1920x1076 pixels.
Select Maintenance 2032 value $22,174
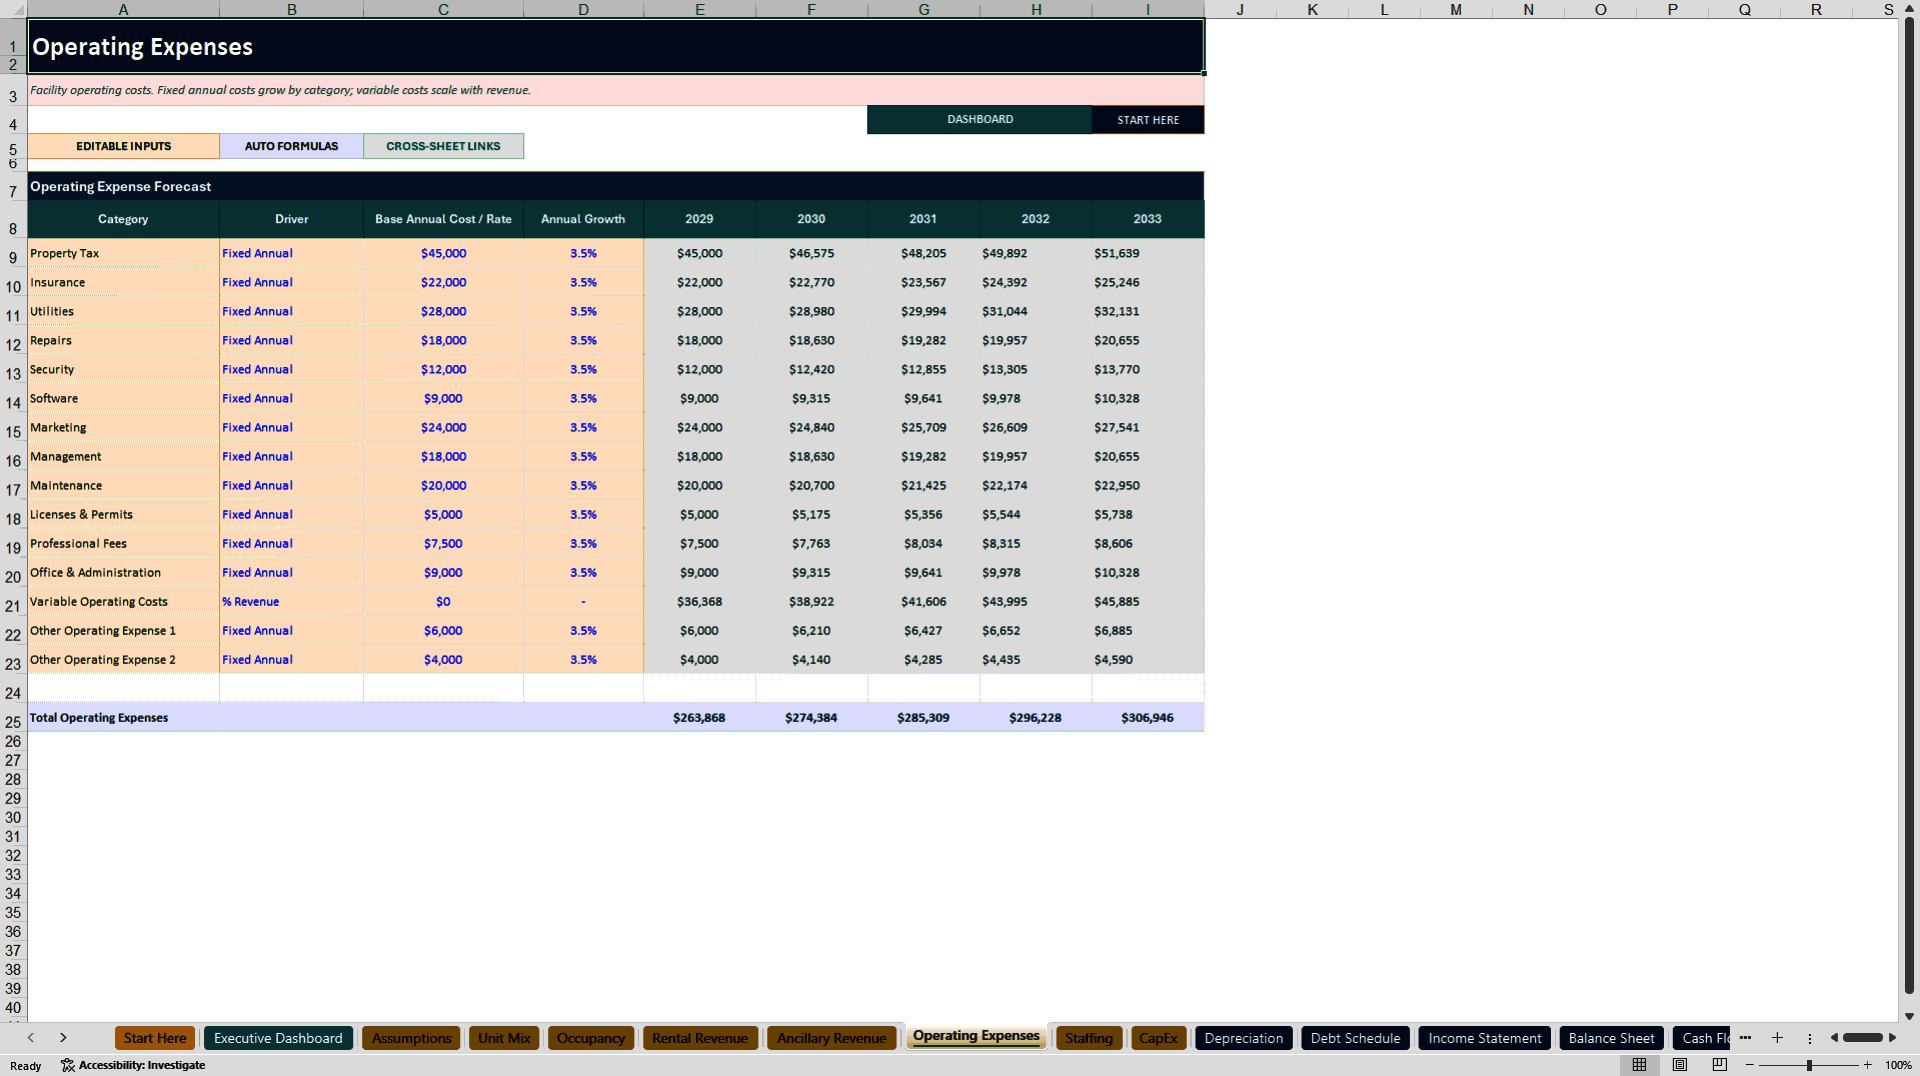tap(1035, 485)
